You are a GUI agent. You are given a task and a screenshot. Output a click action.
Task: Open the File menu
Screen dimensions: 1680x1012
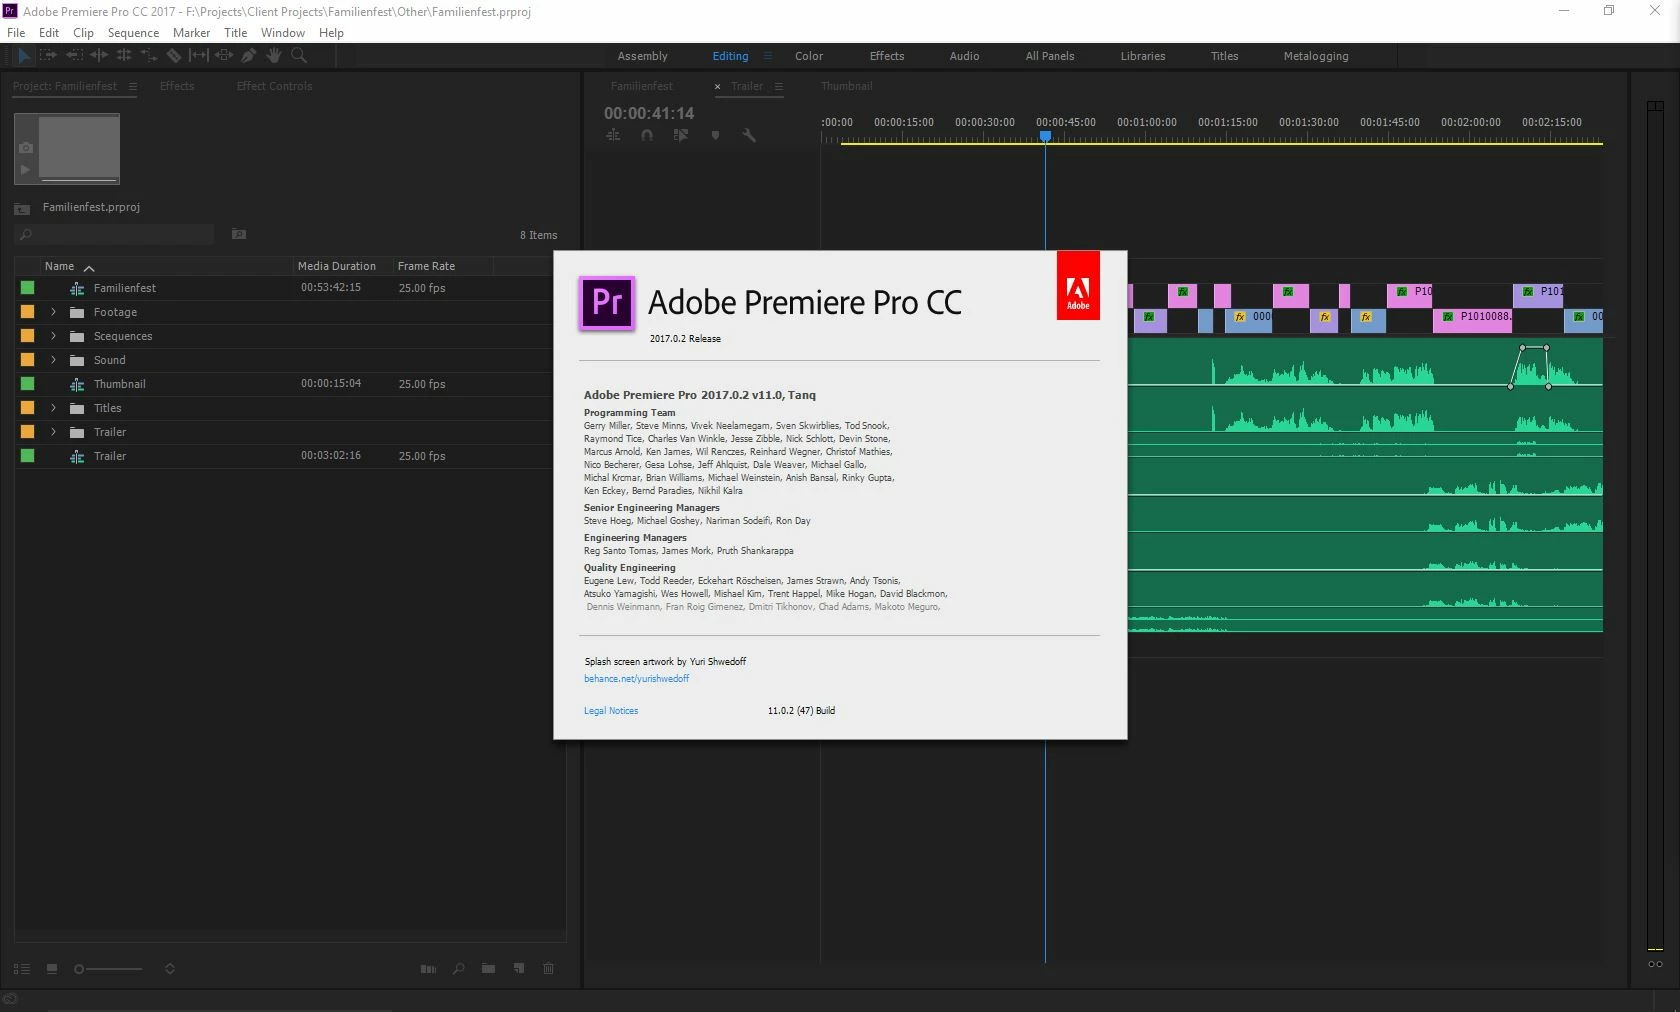[x=16, y=33]
